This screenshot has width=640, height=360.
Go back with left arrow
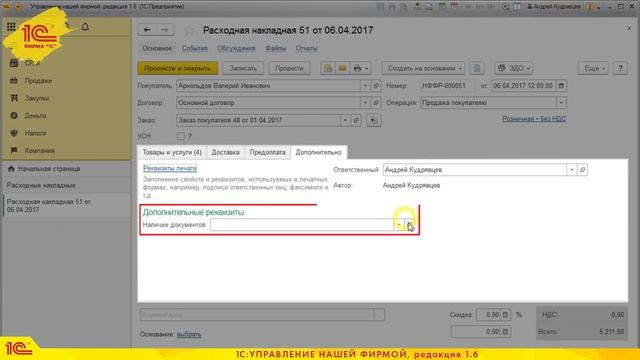tap(147, 30)
